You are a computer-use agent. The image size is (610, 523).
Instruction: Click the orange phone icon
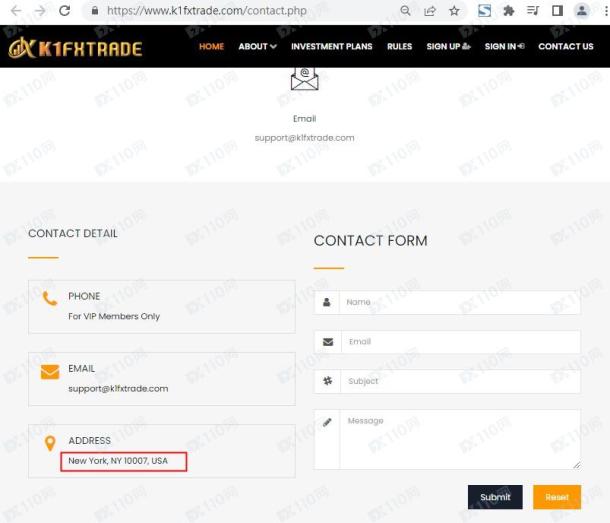50,298
